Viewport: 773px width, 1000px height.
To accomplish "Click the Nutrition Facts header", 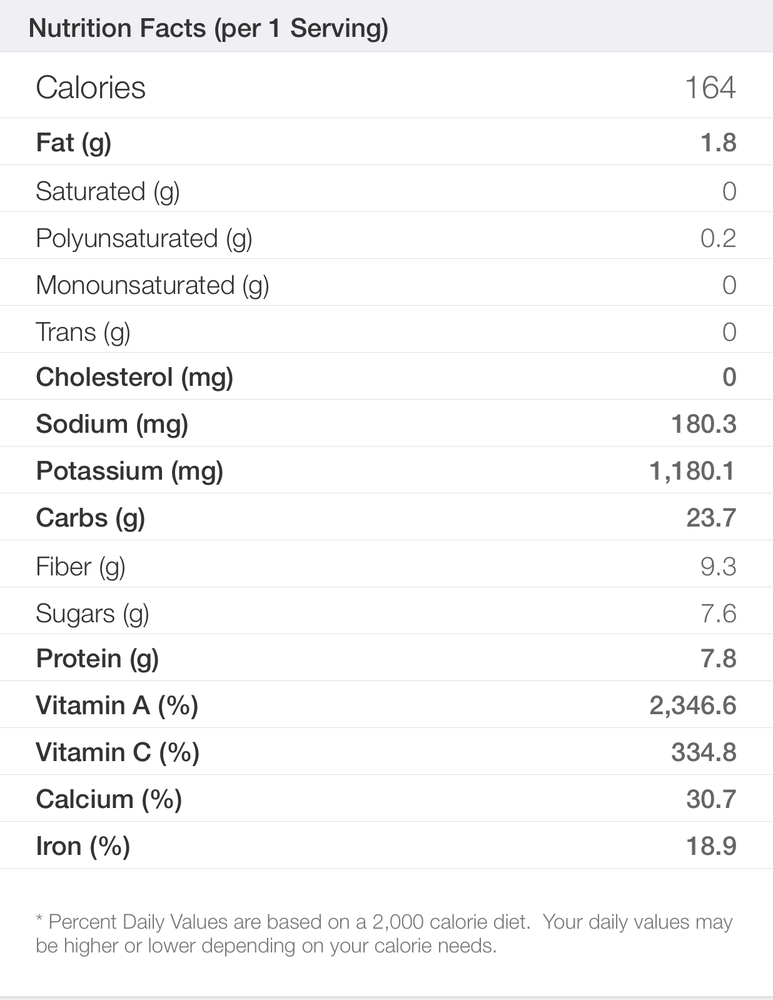I will tap(209, 29).
